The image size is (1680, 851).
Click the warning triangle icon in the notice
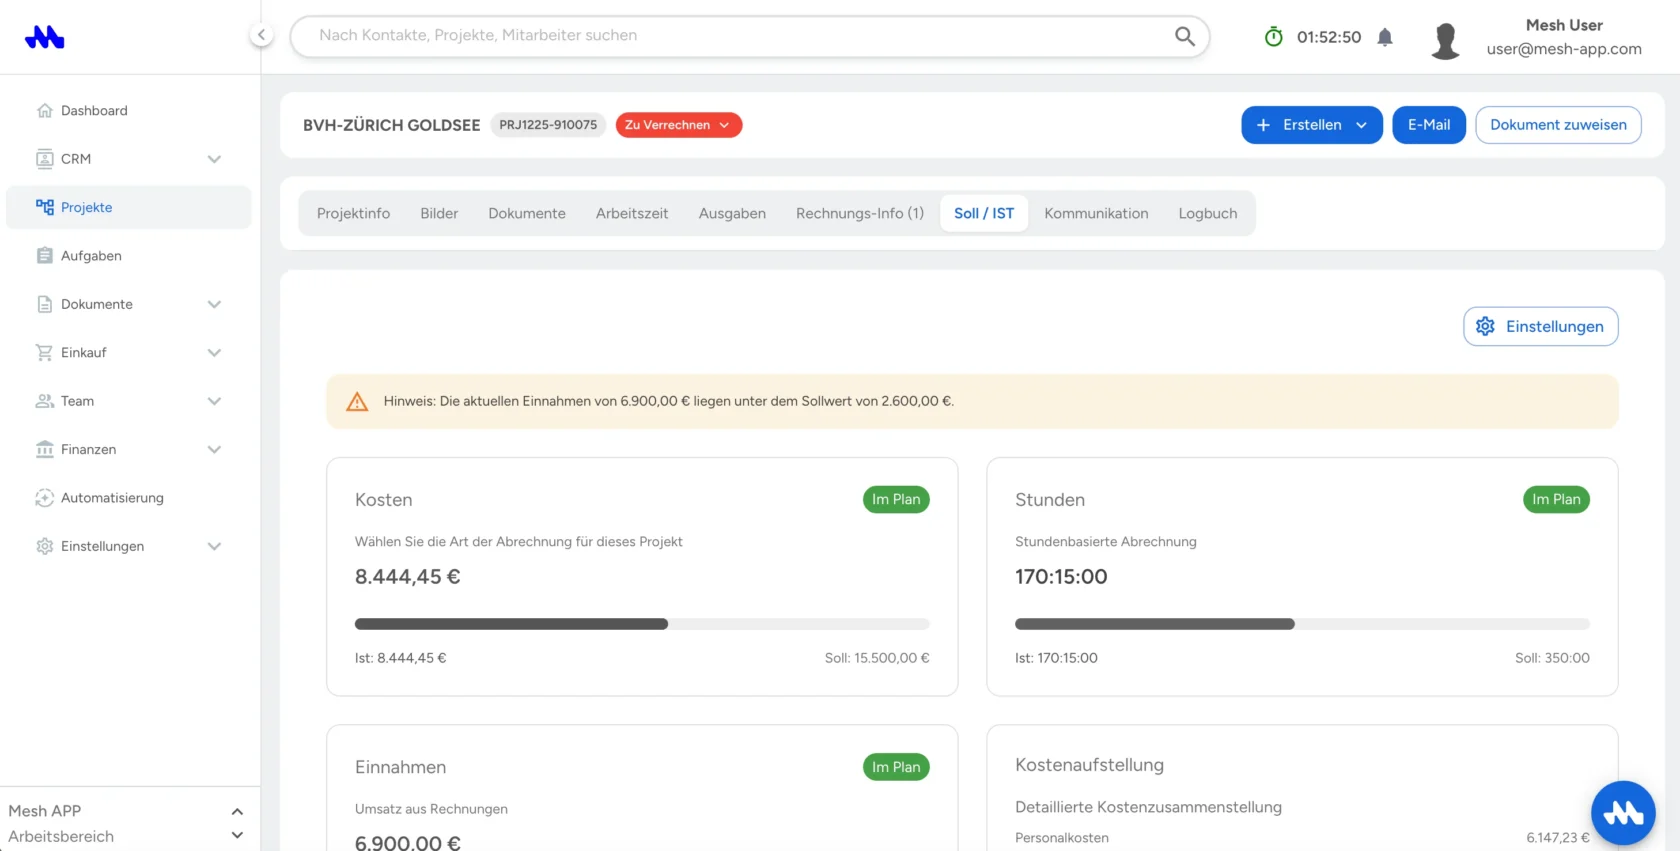[357, 402]
